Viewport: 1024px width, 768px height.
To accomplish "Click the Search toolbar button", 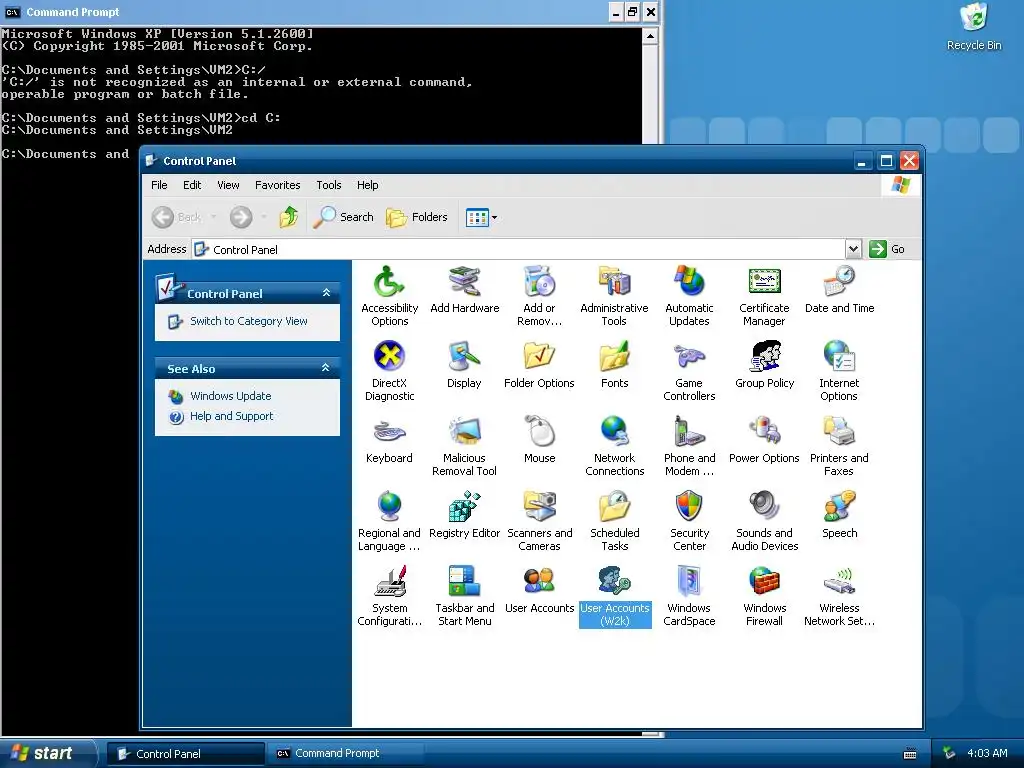I will tap(343, 217).
